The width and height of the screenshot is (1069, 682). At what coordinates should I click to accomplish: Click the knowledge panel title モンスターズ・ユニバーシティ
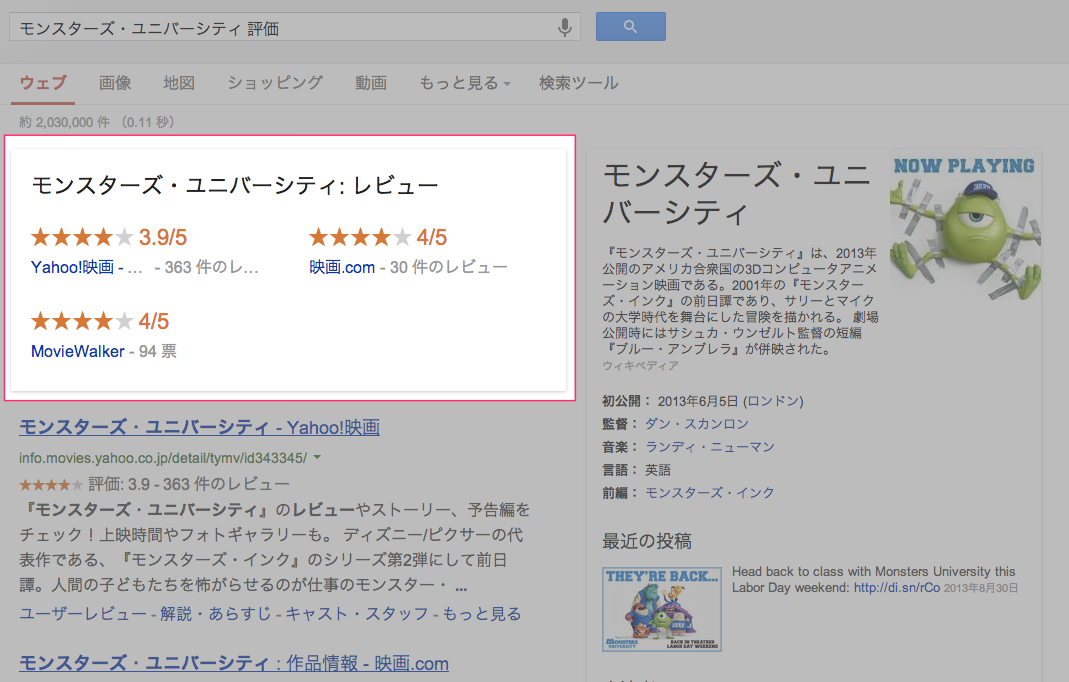737,194
